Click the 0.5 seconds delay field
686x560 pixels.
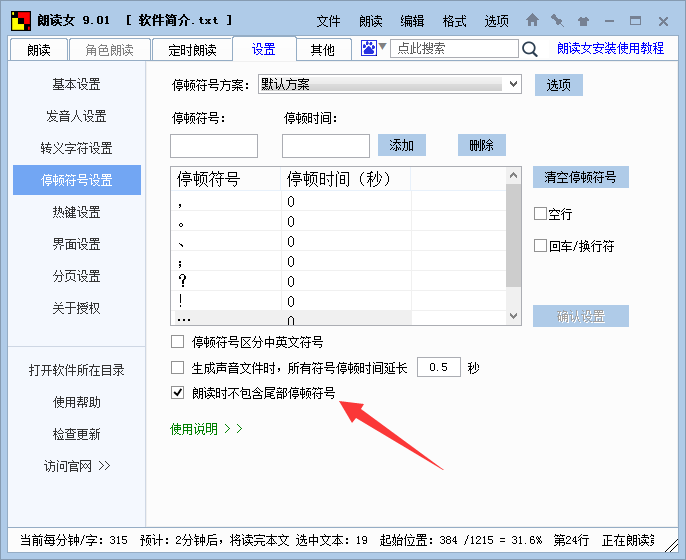click(438, 367)
